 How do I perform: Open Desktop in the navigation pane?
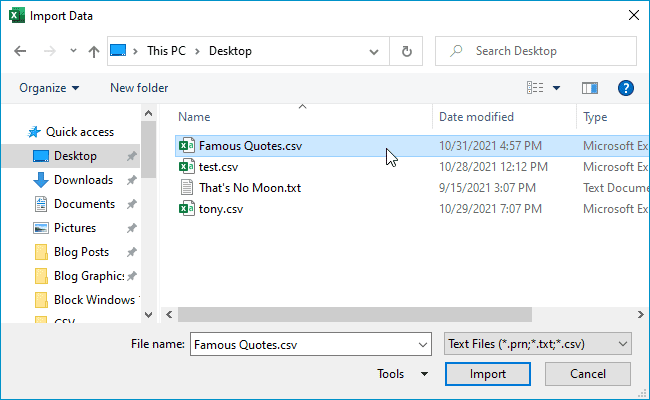75,156
